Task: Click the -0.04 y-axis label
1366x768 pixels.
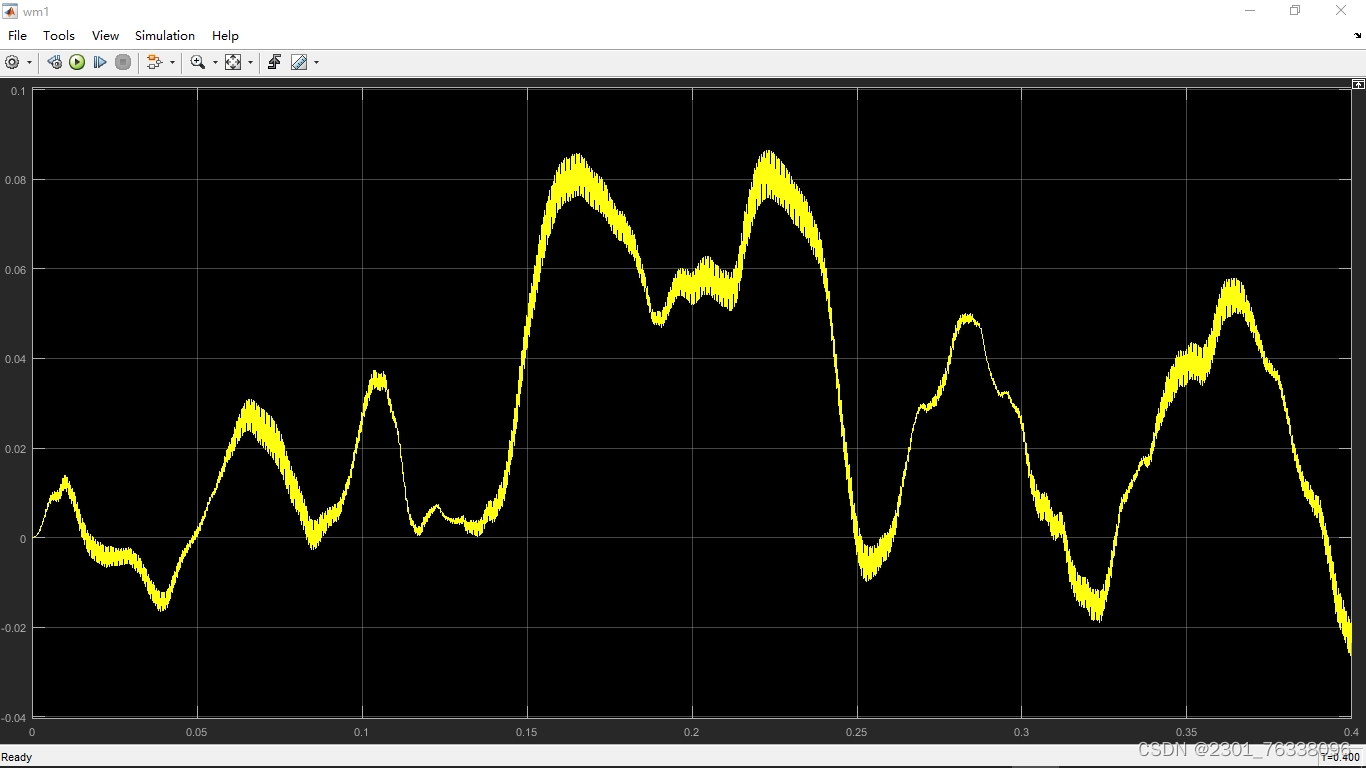Action: [x=15, y=717]
